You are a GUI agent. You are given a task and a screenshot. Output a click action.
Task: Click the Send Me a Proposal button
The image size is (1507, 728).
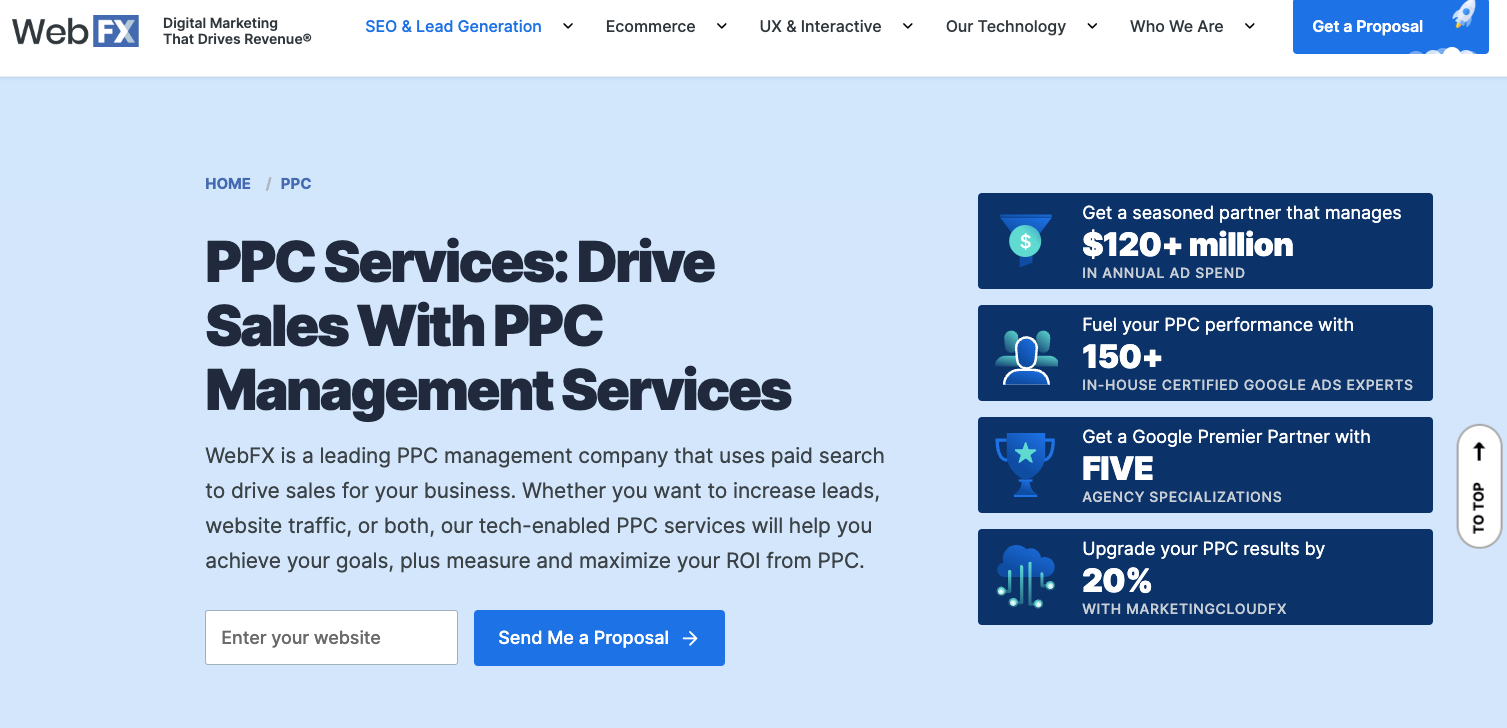599,638
